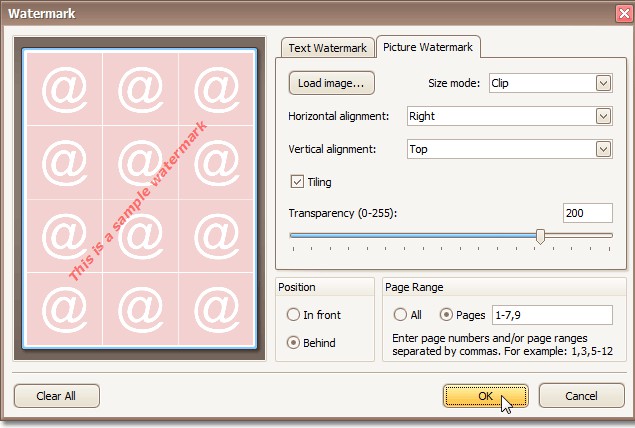Choose the Behind position radio button
This screenshot has width=635, height=428.
coord(293,342)
